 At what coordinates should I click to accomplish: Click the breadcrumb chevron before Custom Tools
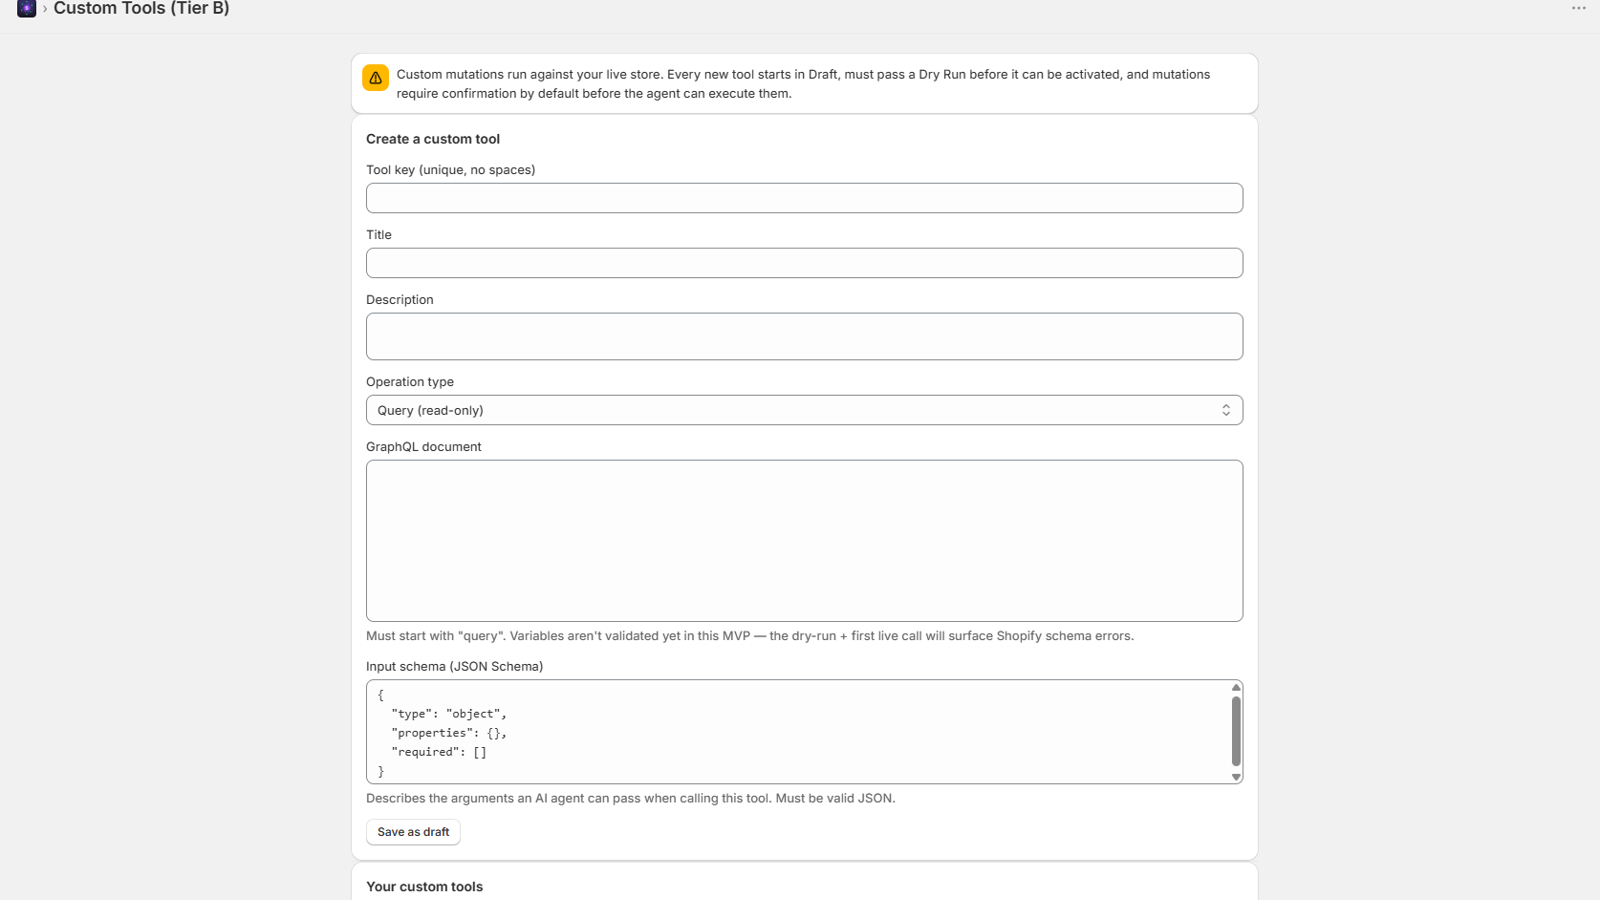[45, 9]
